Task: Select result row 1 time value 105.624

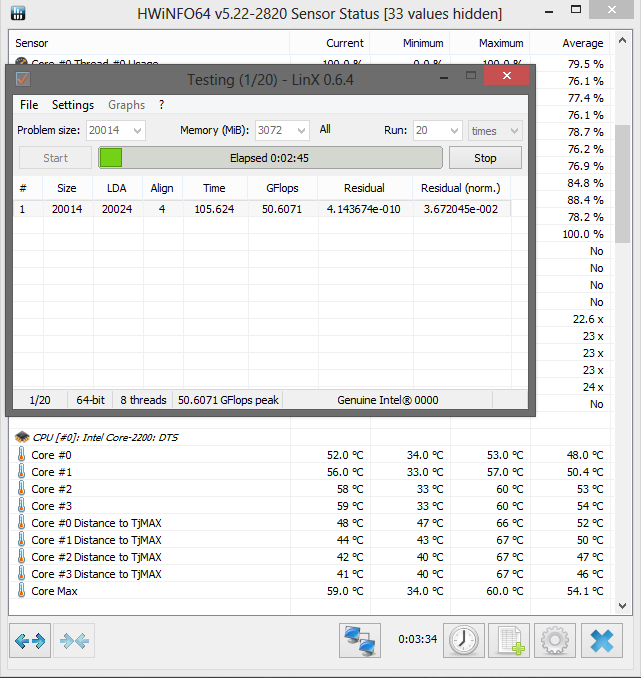Action: coord(214,209)
